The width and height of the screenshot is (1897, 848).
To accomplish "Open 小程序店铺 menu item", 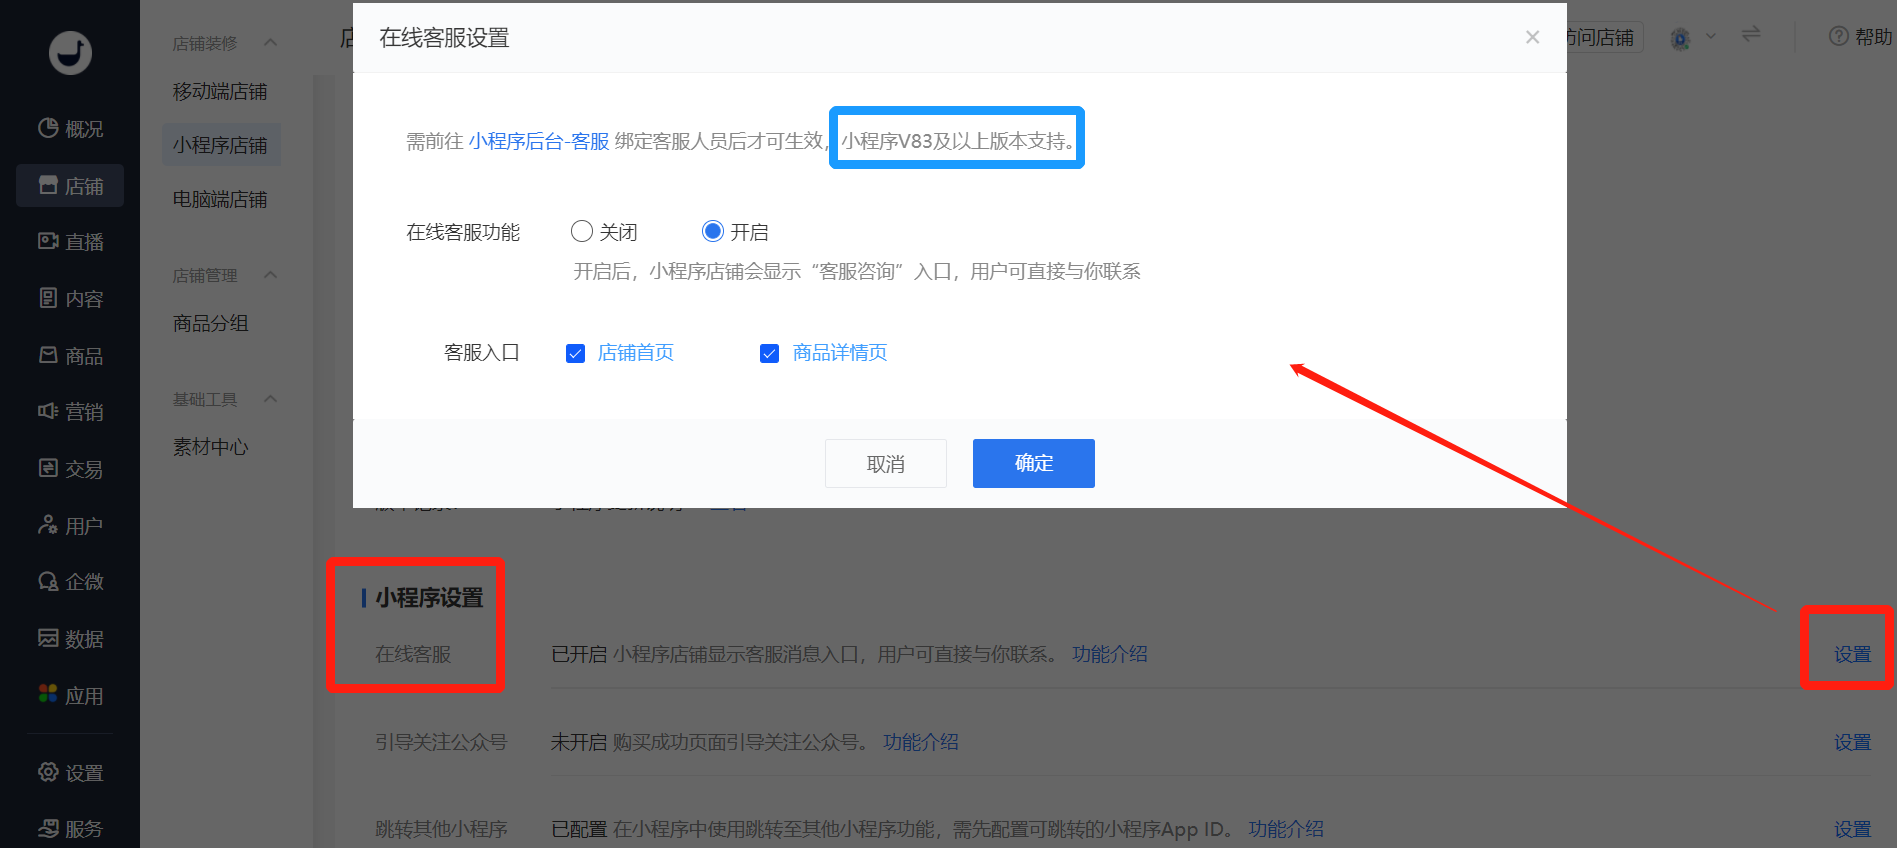I will [220, 145].
